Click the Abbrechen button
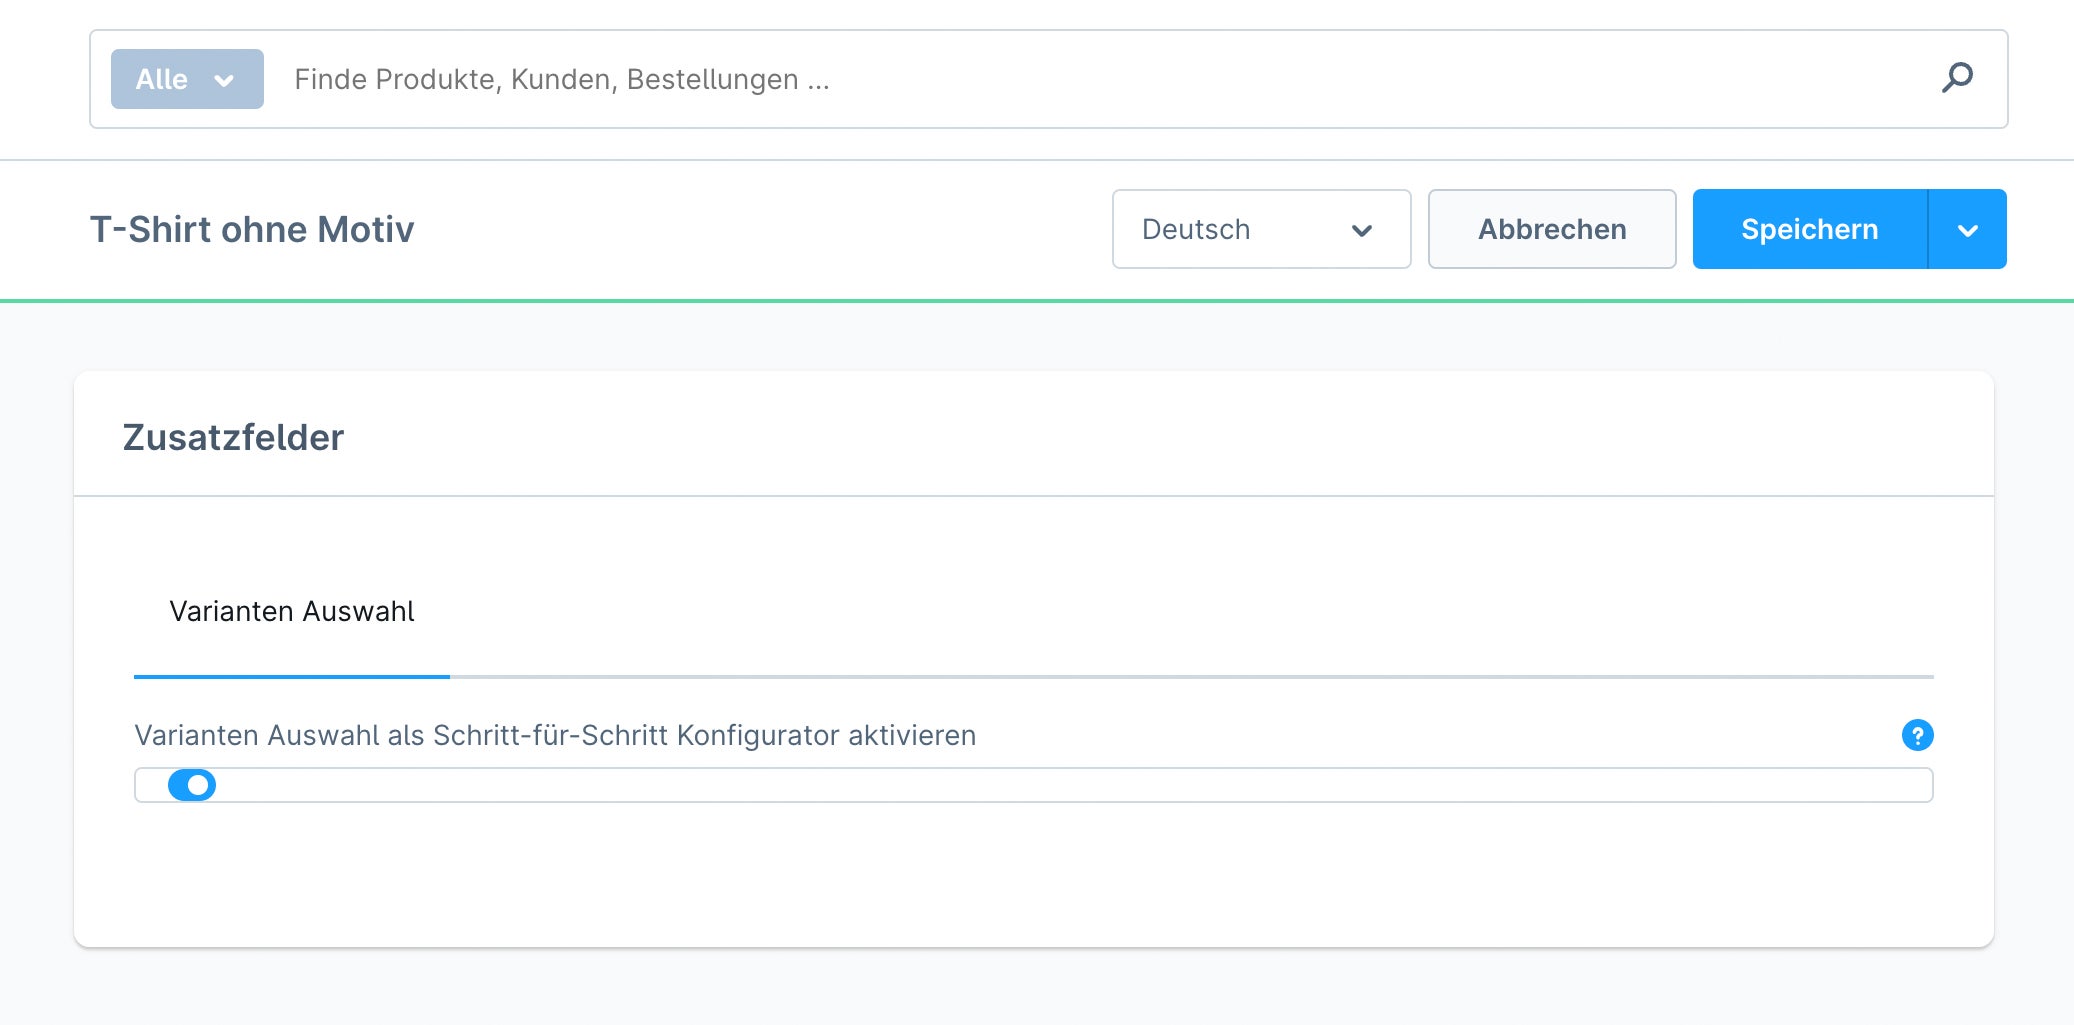 pyautogui.click(x=1552, y=229)
